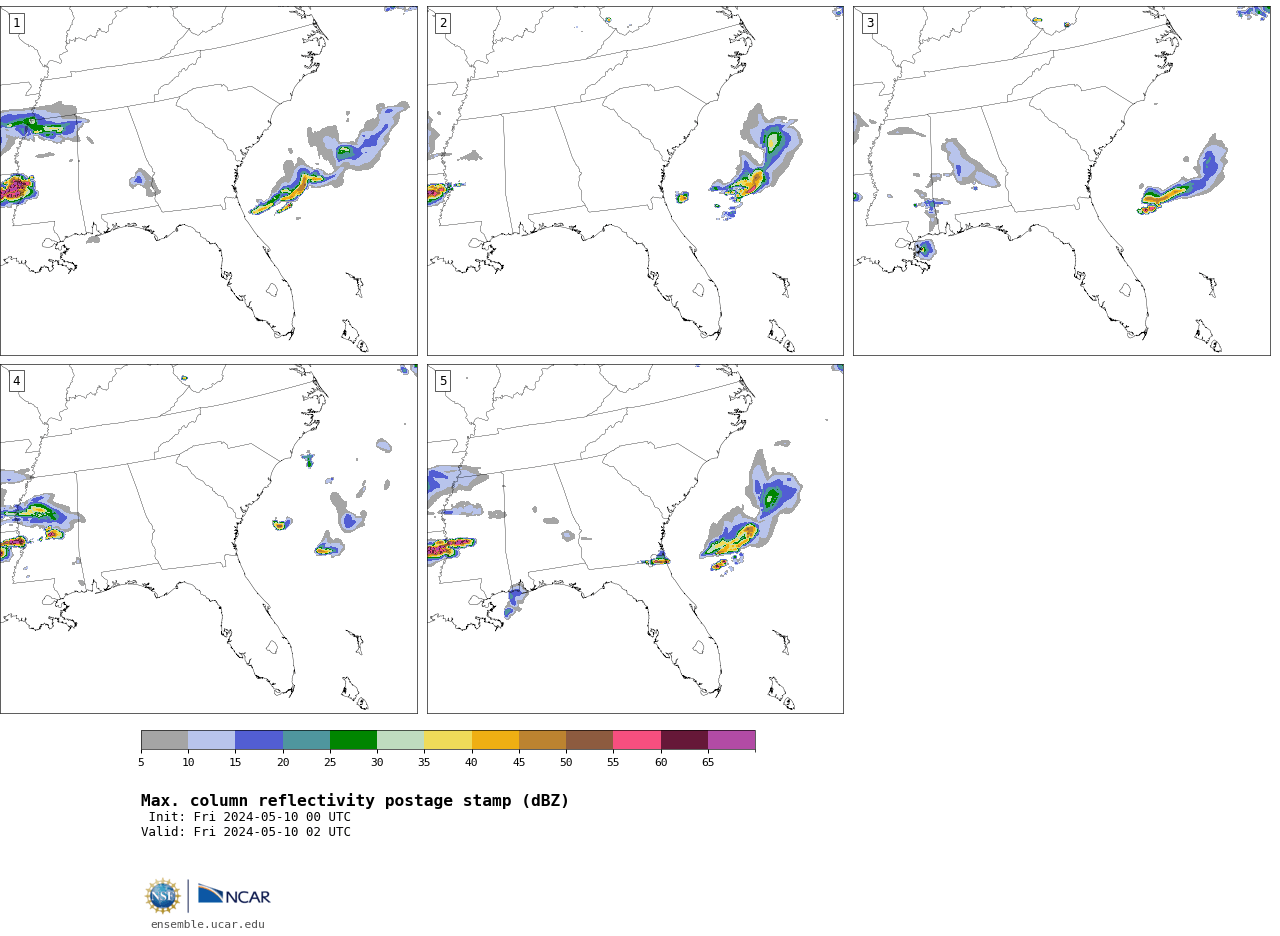Click the colorbar tick label 35

(424, 763)
